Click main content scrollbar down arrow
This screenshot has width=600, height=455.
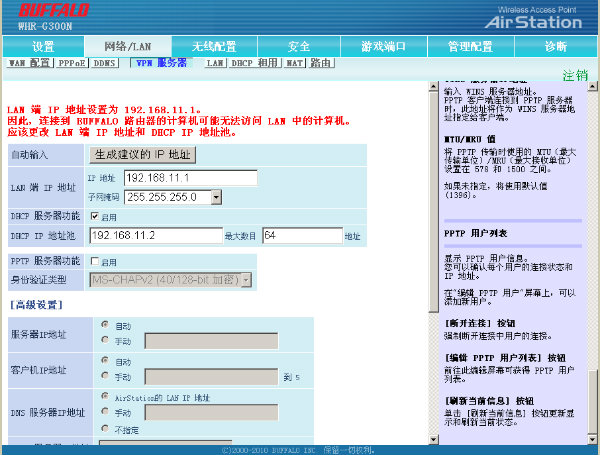coord(433,439)
